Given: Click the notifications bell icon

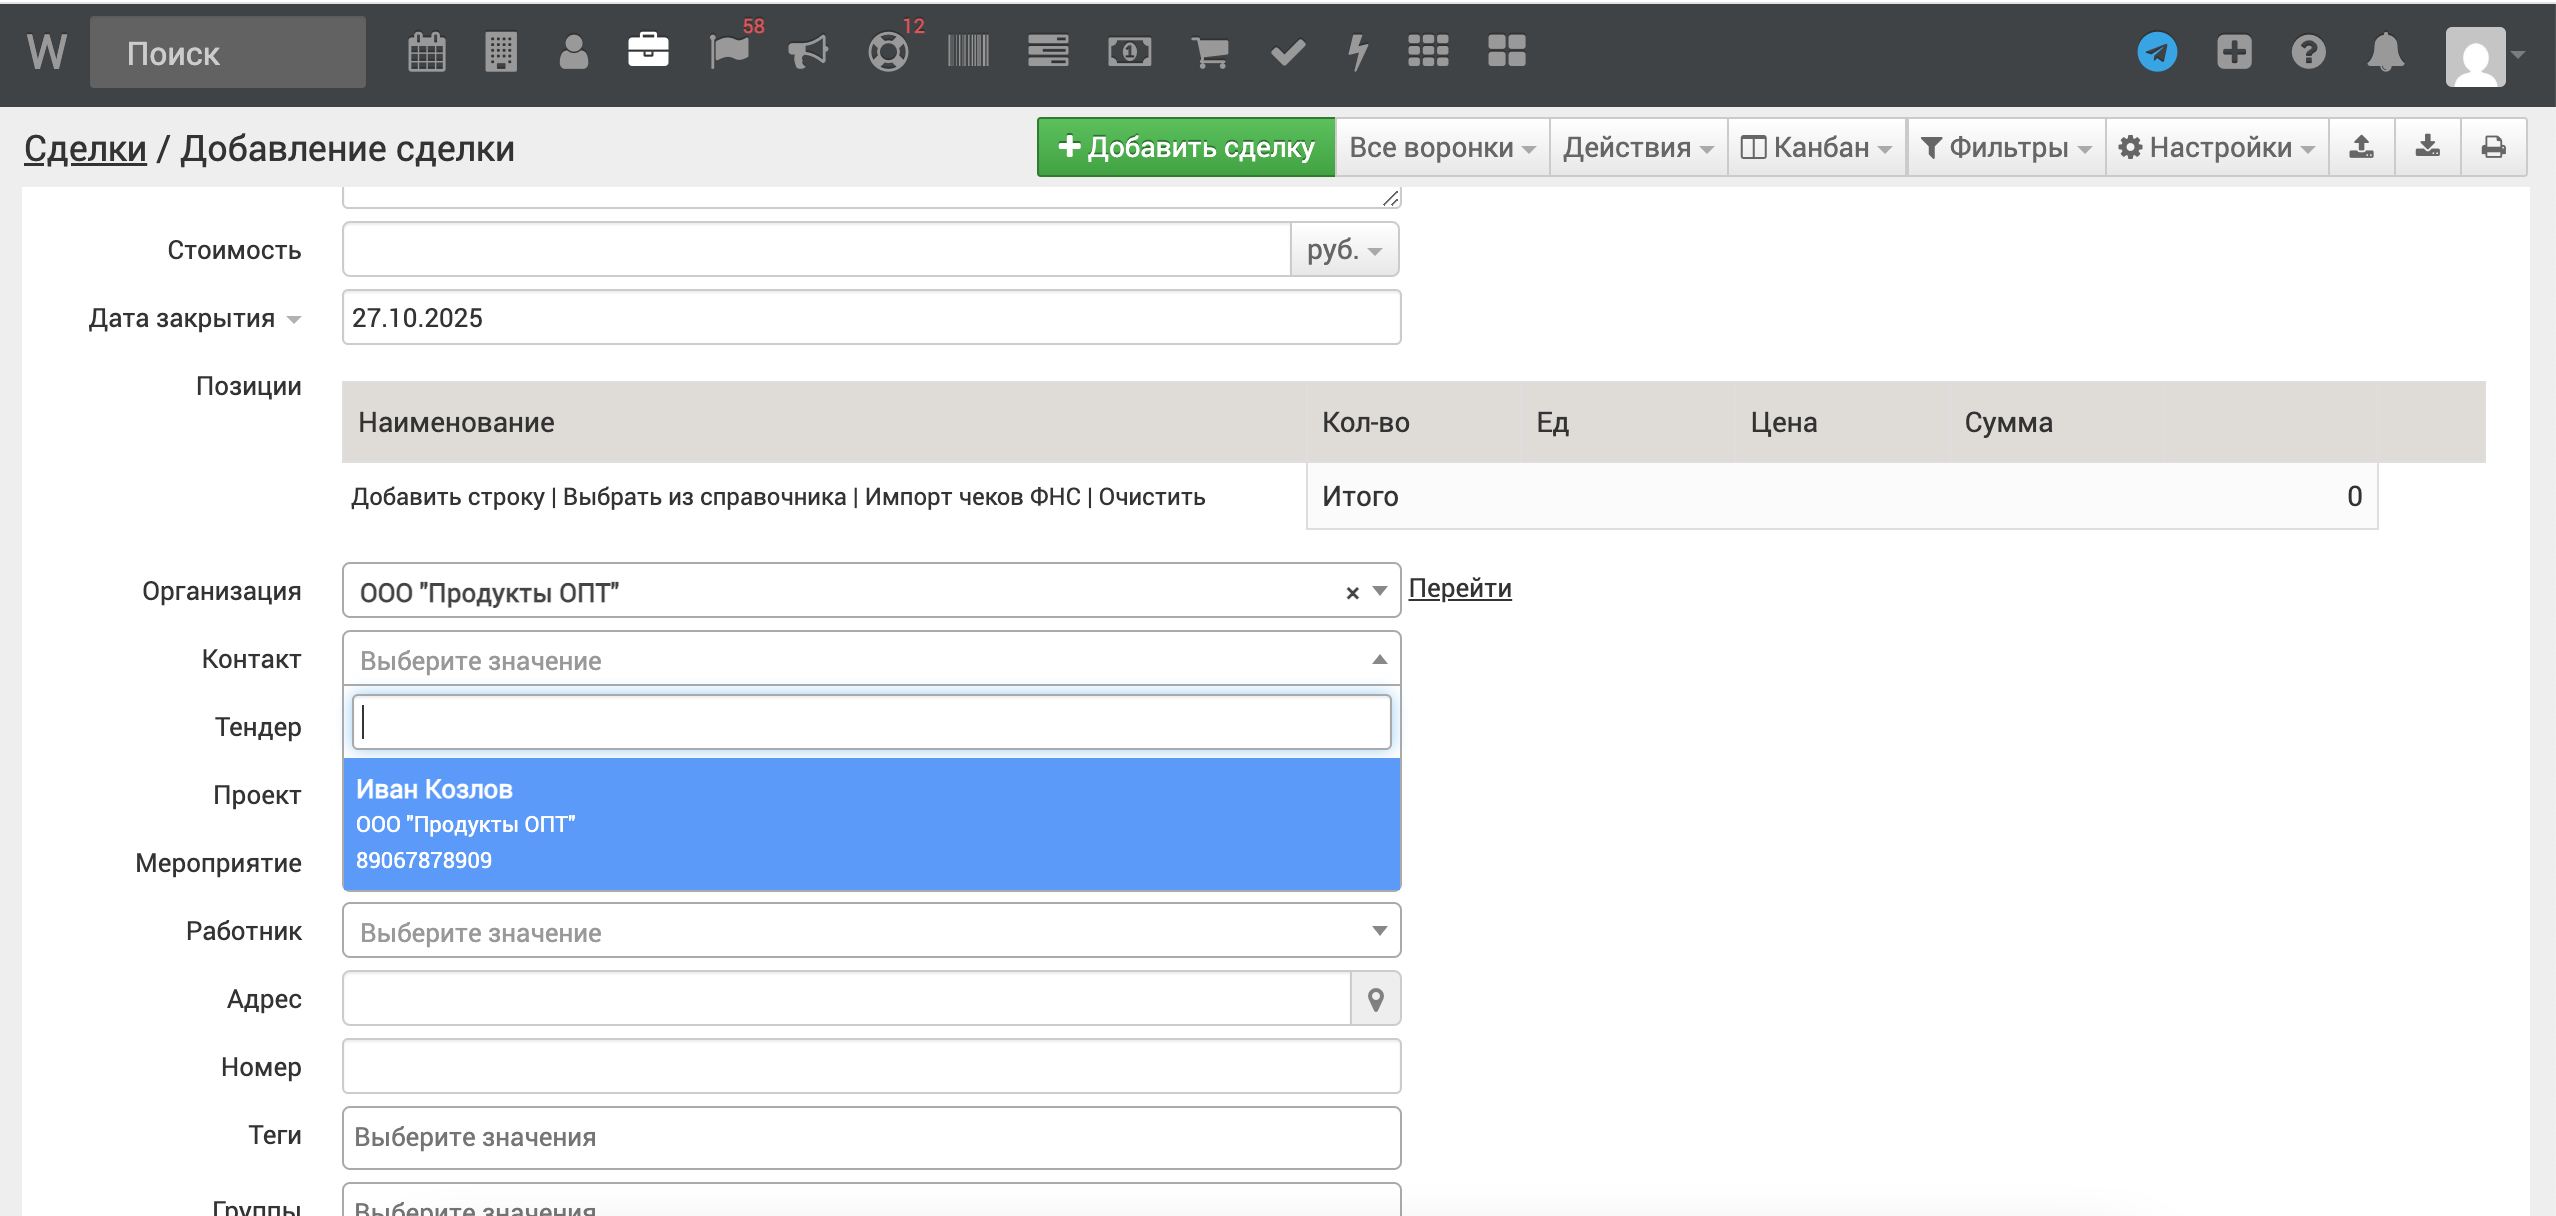Looking at the screenshot, I should point(2385,52).
